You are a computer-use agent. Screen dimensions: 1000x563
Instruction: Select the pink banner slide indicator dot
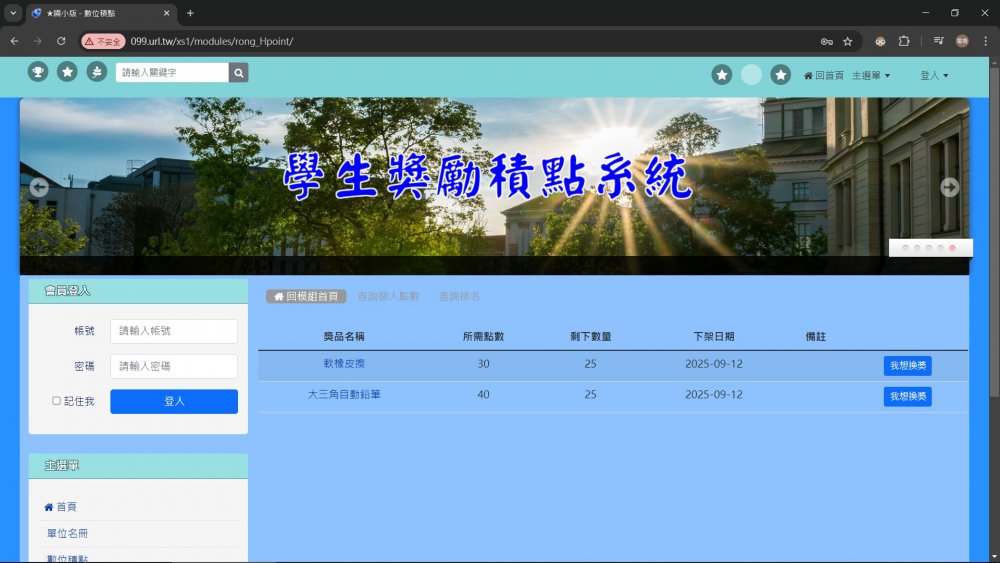pos(952,247)
